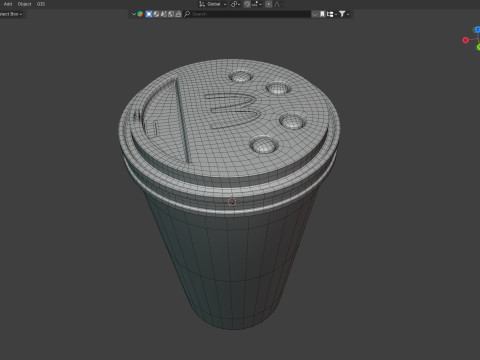Expand the Select Box tool dropdown
This screenshot has height=360, width=480.
click(11, 14)
